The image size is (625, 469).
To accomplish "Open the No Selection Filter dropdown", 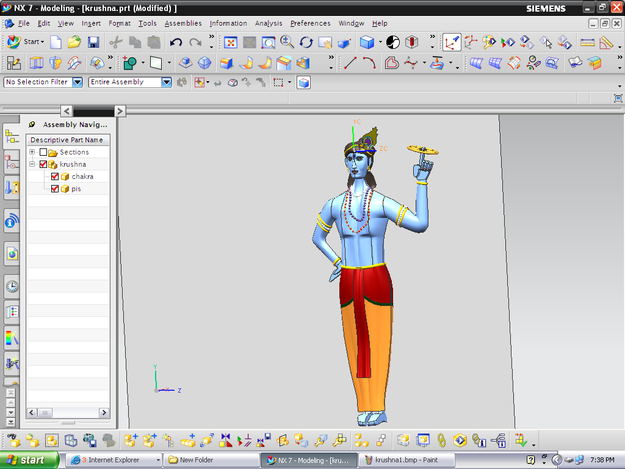I will tap(78, 82).
